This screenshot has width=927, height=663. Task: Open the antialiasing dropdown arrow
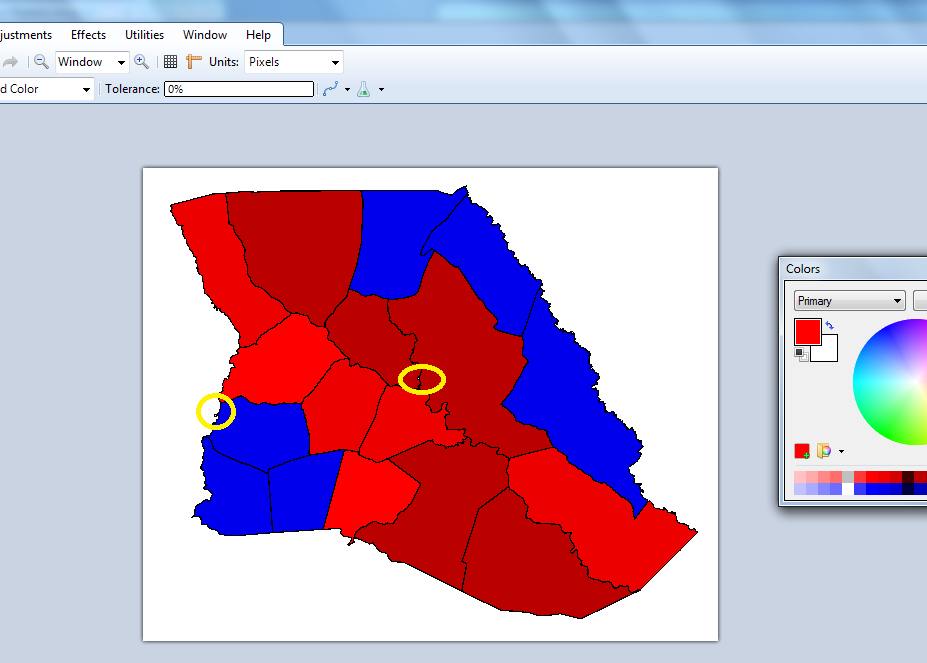tap(347, 90)
